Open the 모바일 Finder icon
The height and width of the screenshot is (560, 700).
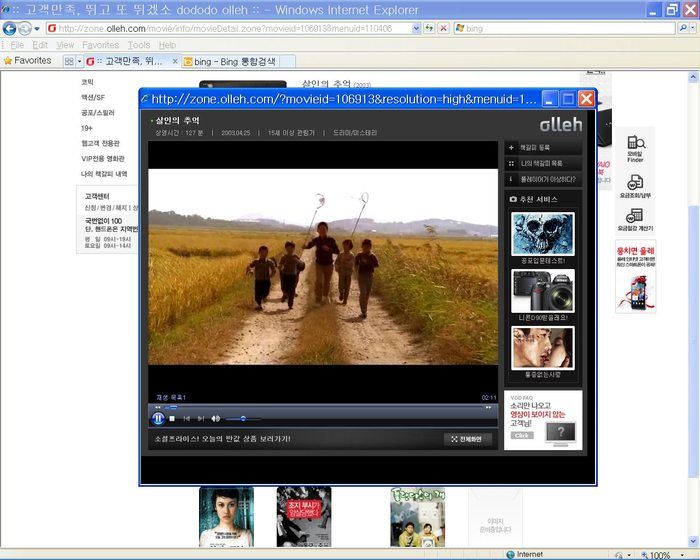(635, 149)
